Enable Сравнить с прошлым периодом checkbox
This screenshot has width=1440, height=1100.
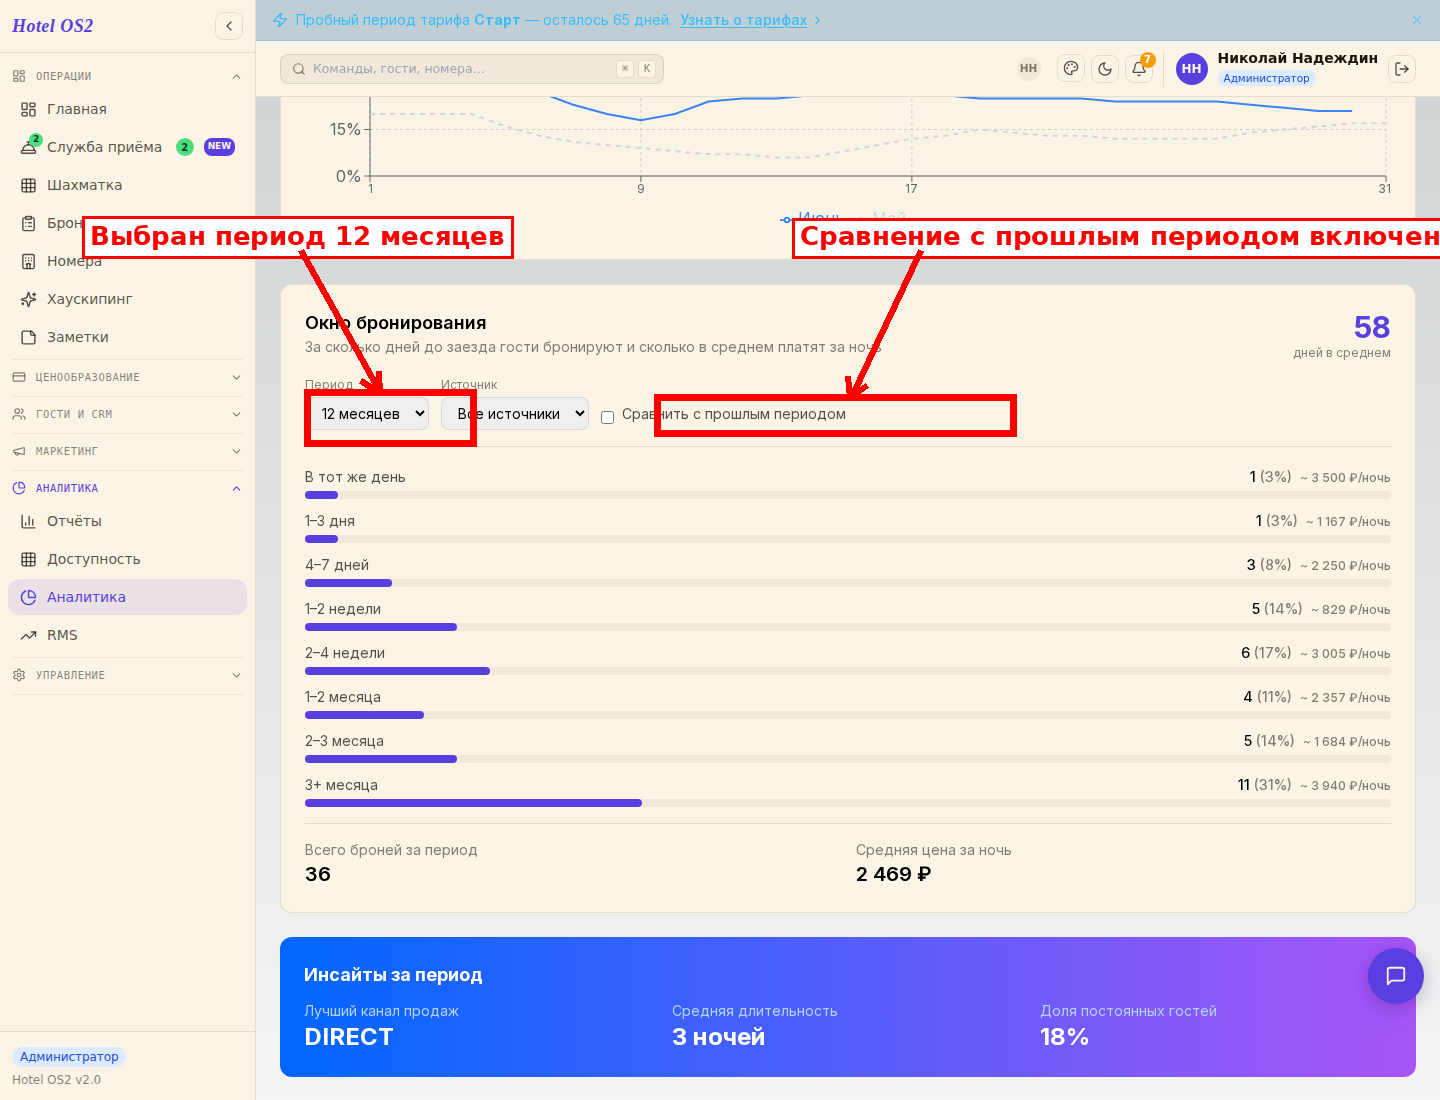coord(607,417)
